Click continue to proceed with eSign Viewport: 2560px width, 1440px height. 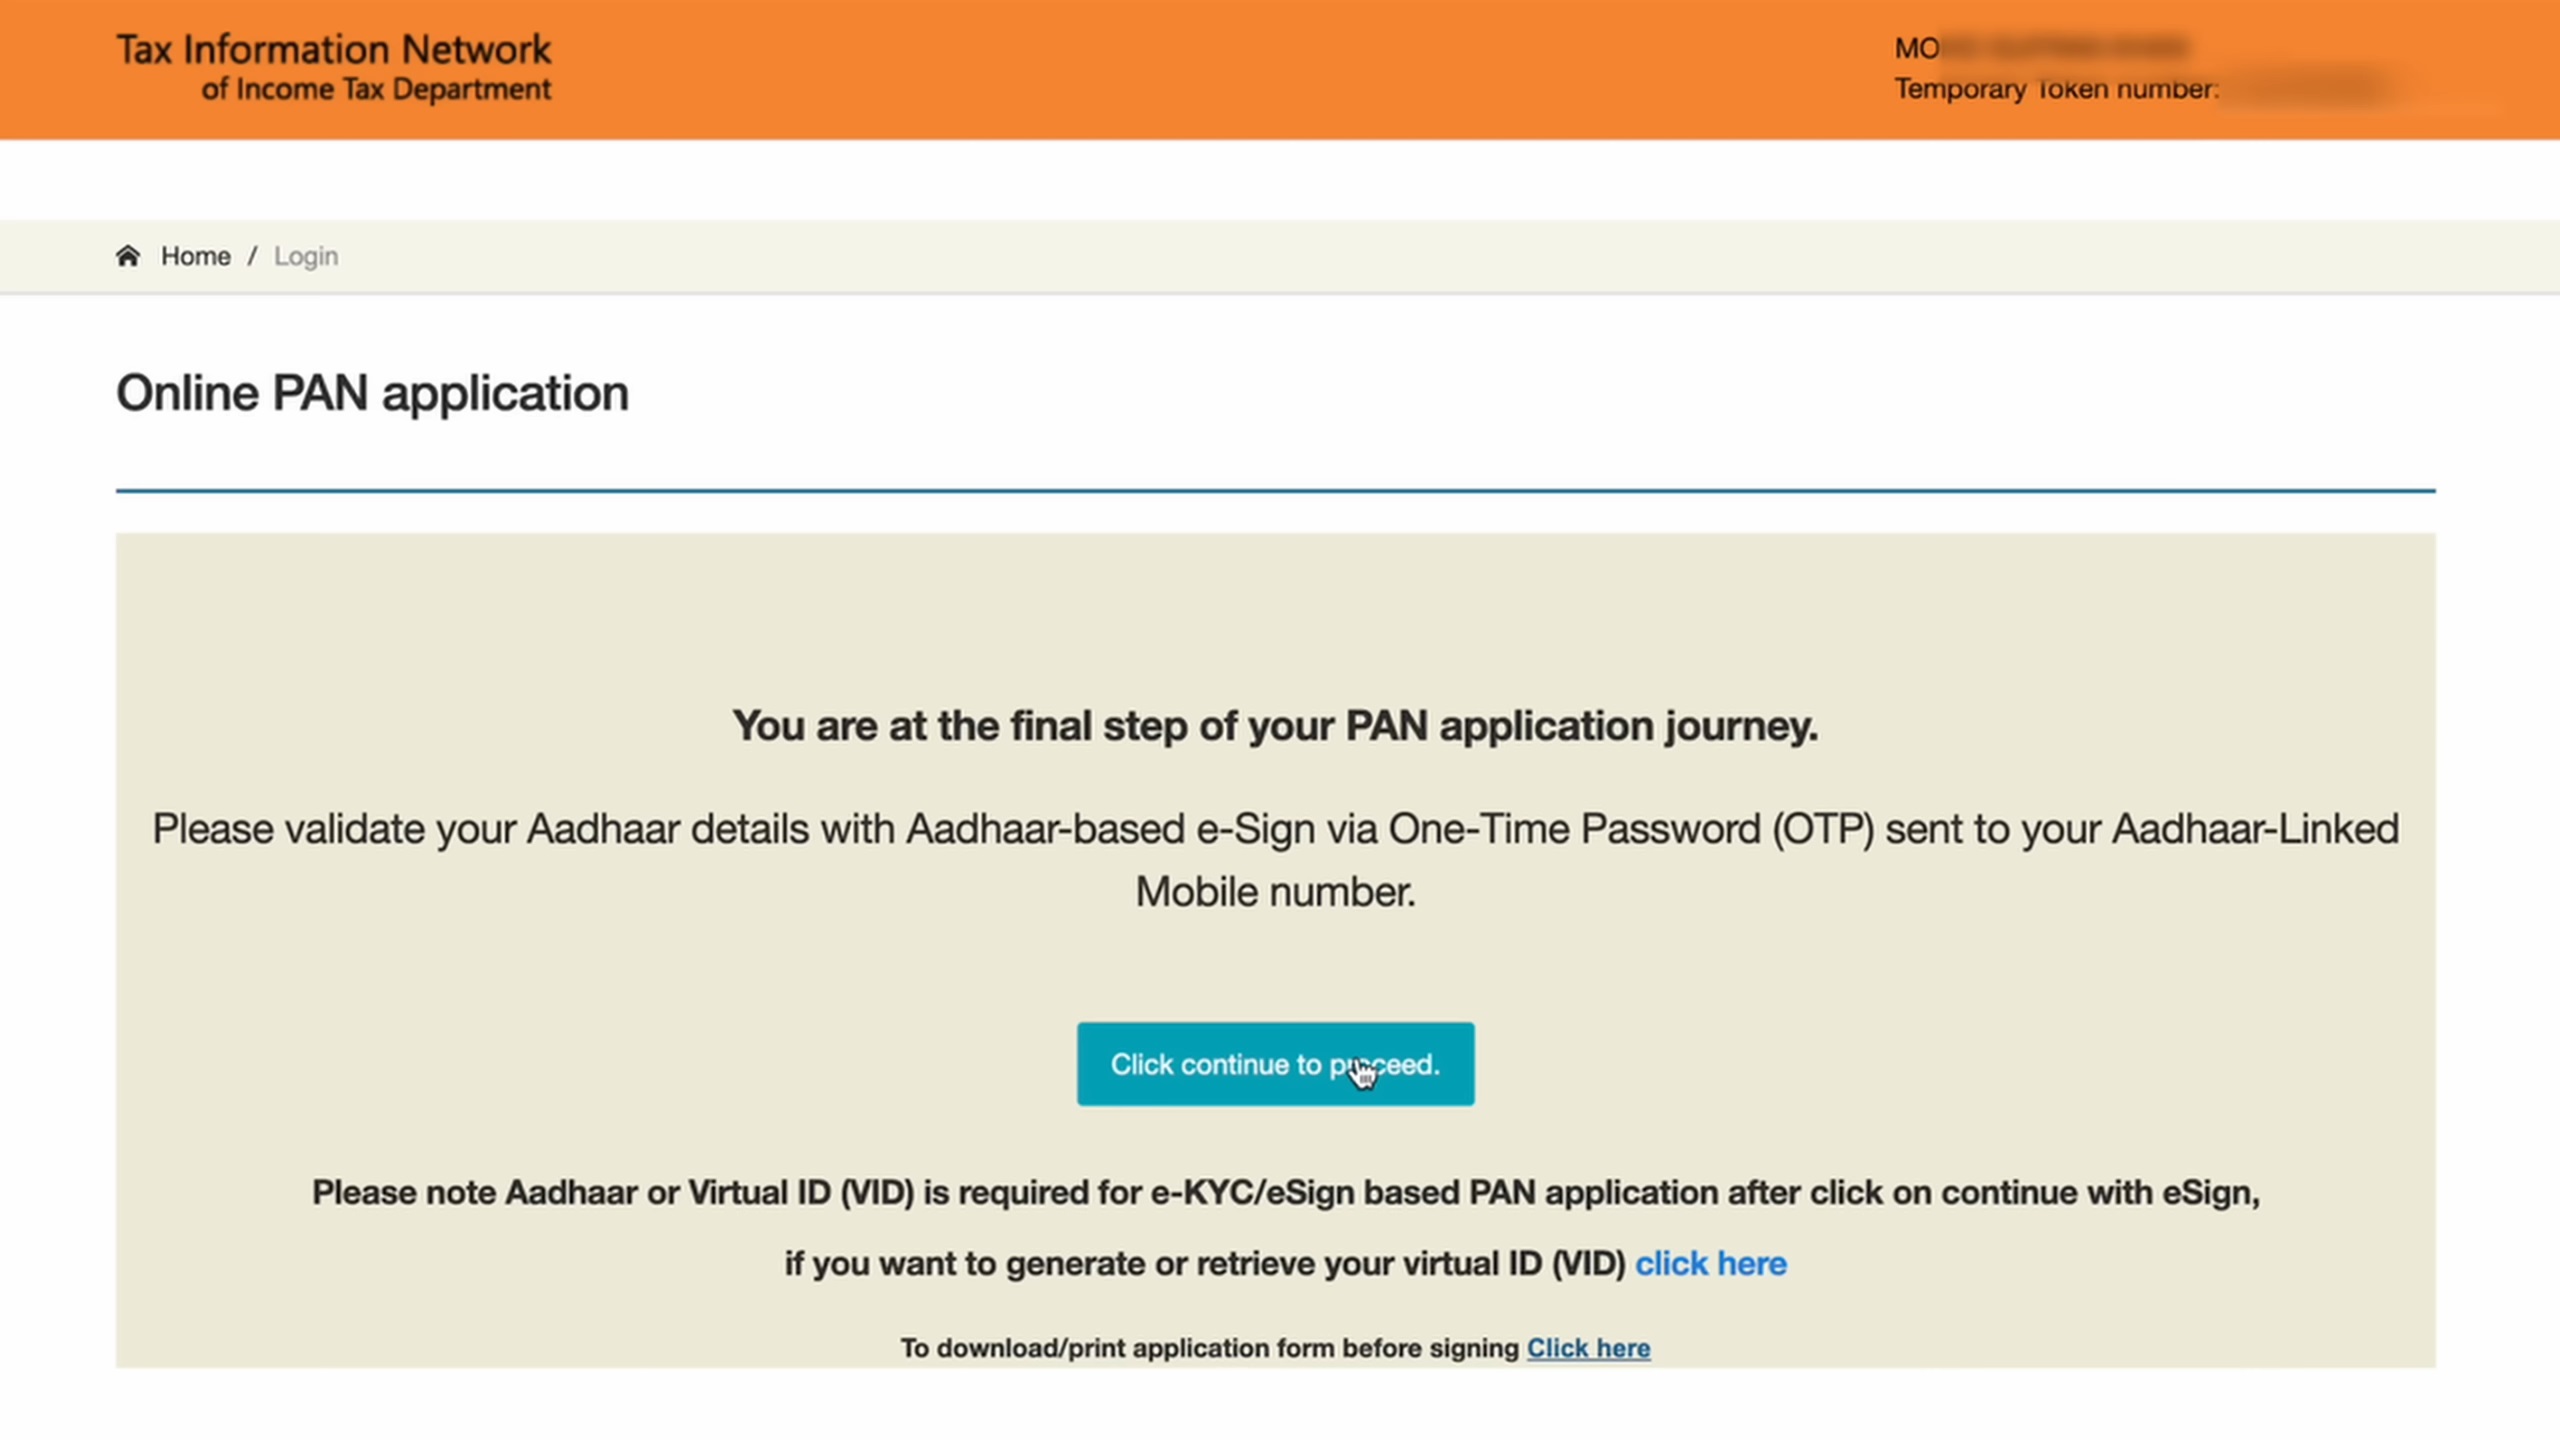click(x=1275, y=1064)
